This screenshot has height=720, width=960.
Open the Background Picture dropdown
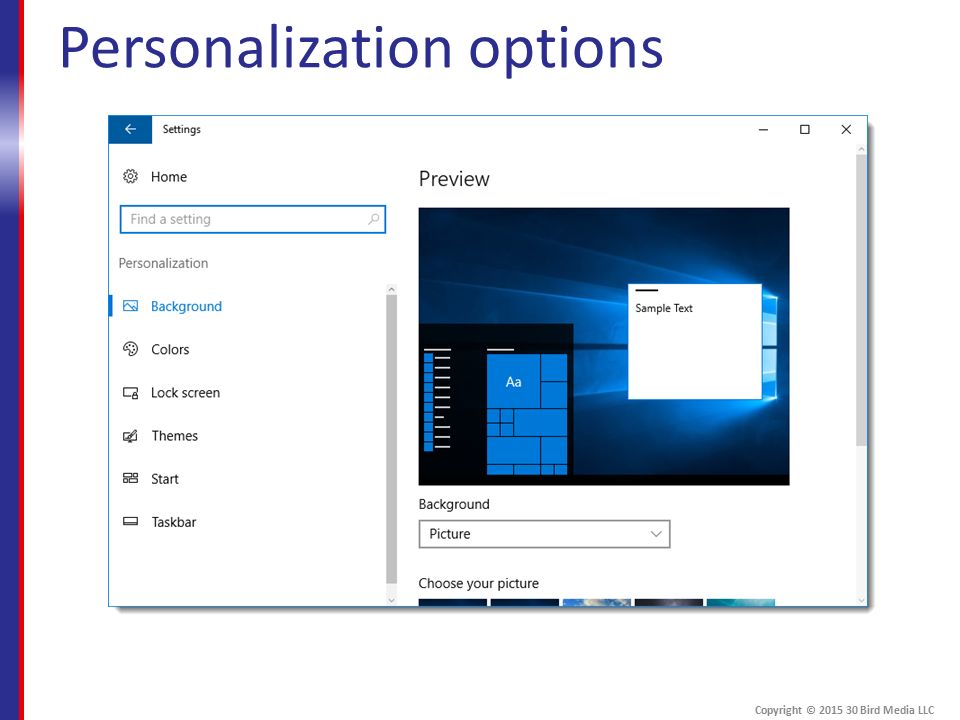(x=544, y=534)
